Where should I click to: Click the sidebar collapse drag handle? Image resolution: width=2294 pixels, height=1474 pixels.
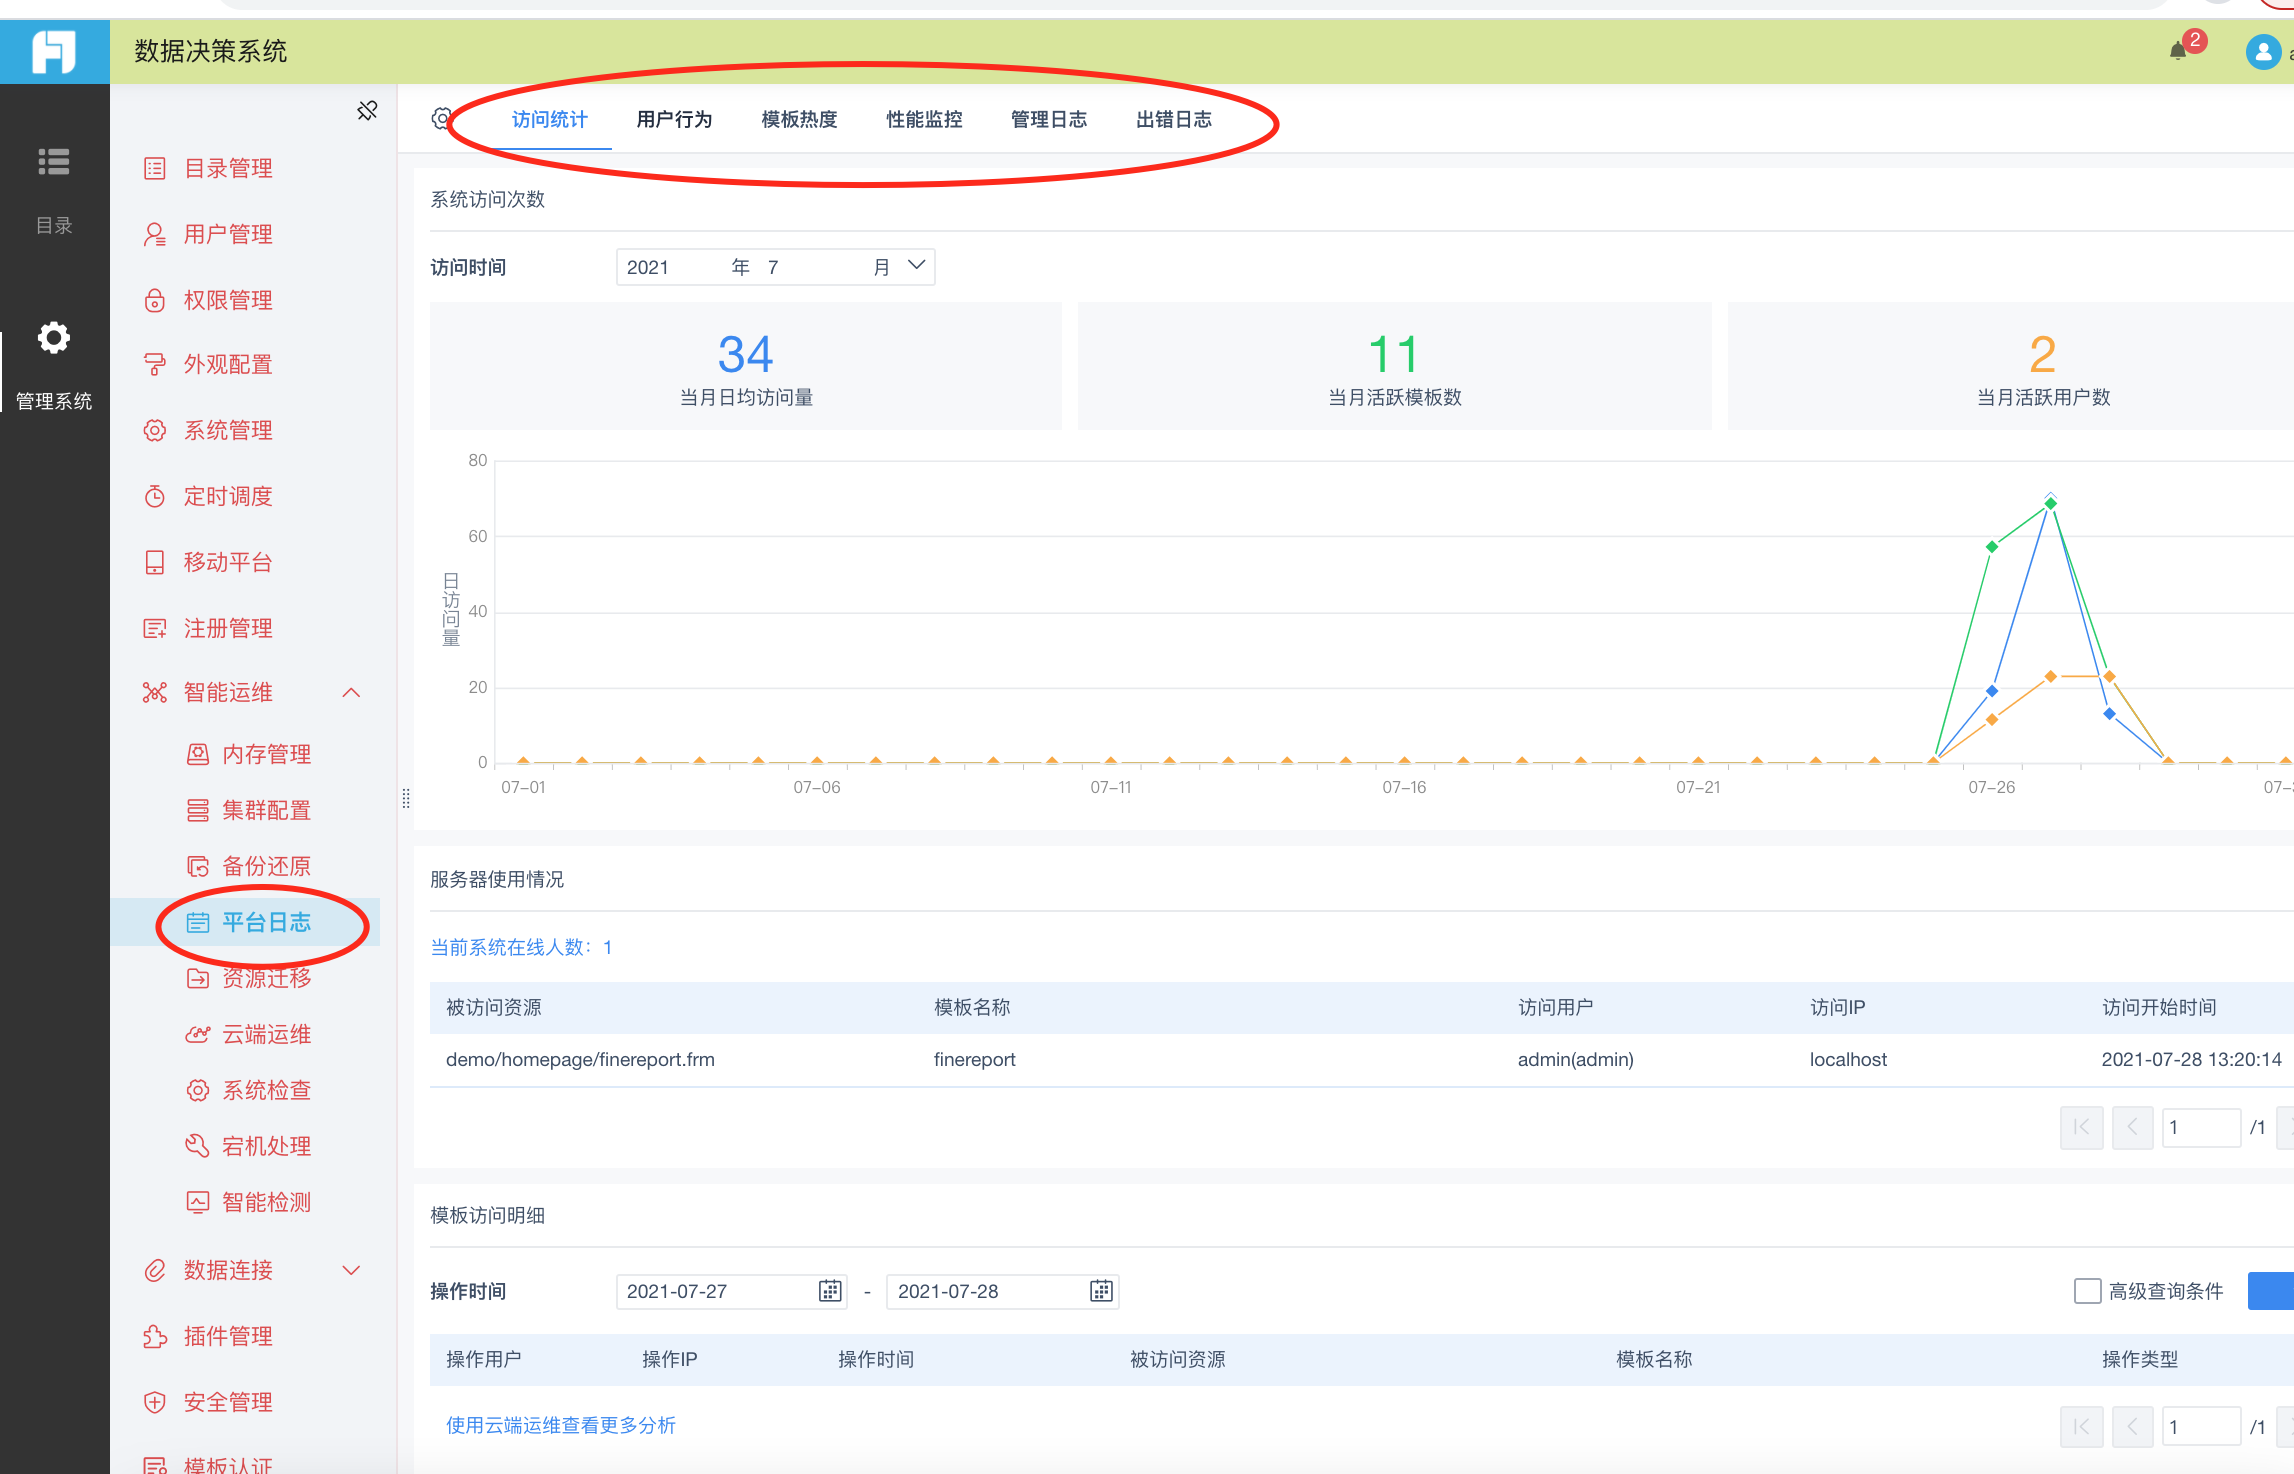click(405, 798)
